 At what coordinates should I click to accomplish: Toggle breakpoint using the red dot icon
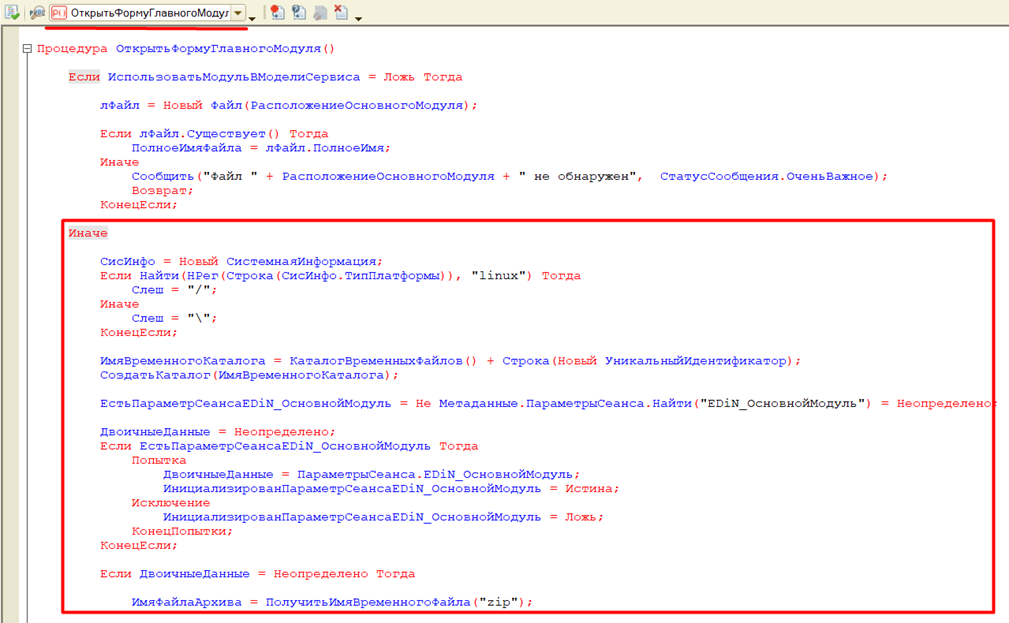coord(276,13)
